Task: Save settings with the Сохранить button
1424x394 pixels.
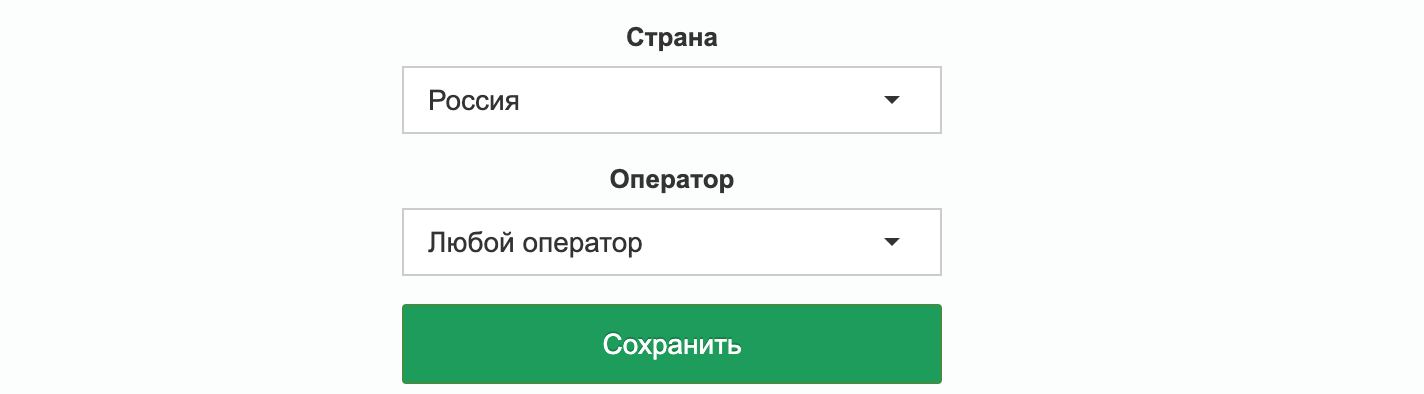Action: click(x=672, y=344)
